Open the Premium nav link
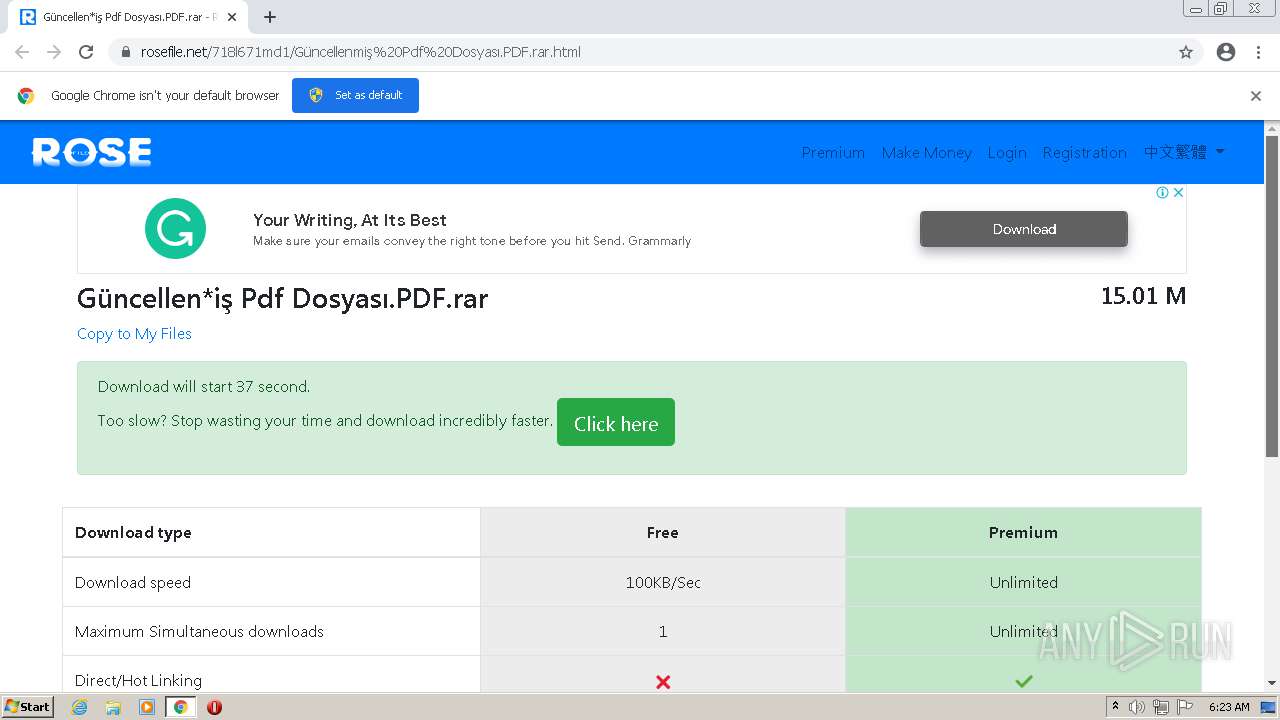This screenshot has width=1280, height=720. (x=833, y=152)
